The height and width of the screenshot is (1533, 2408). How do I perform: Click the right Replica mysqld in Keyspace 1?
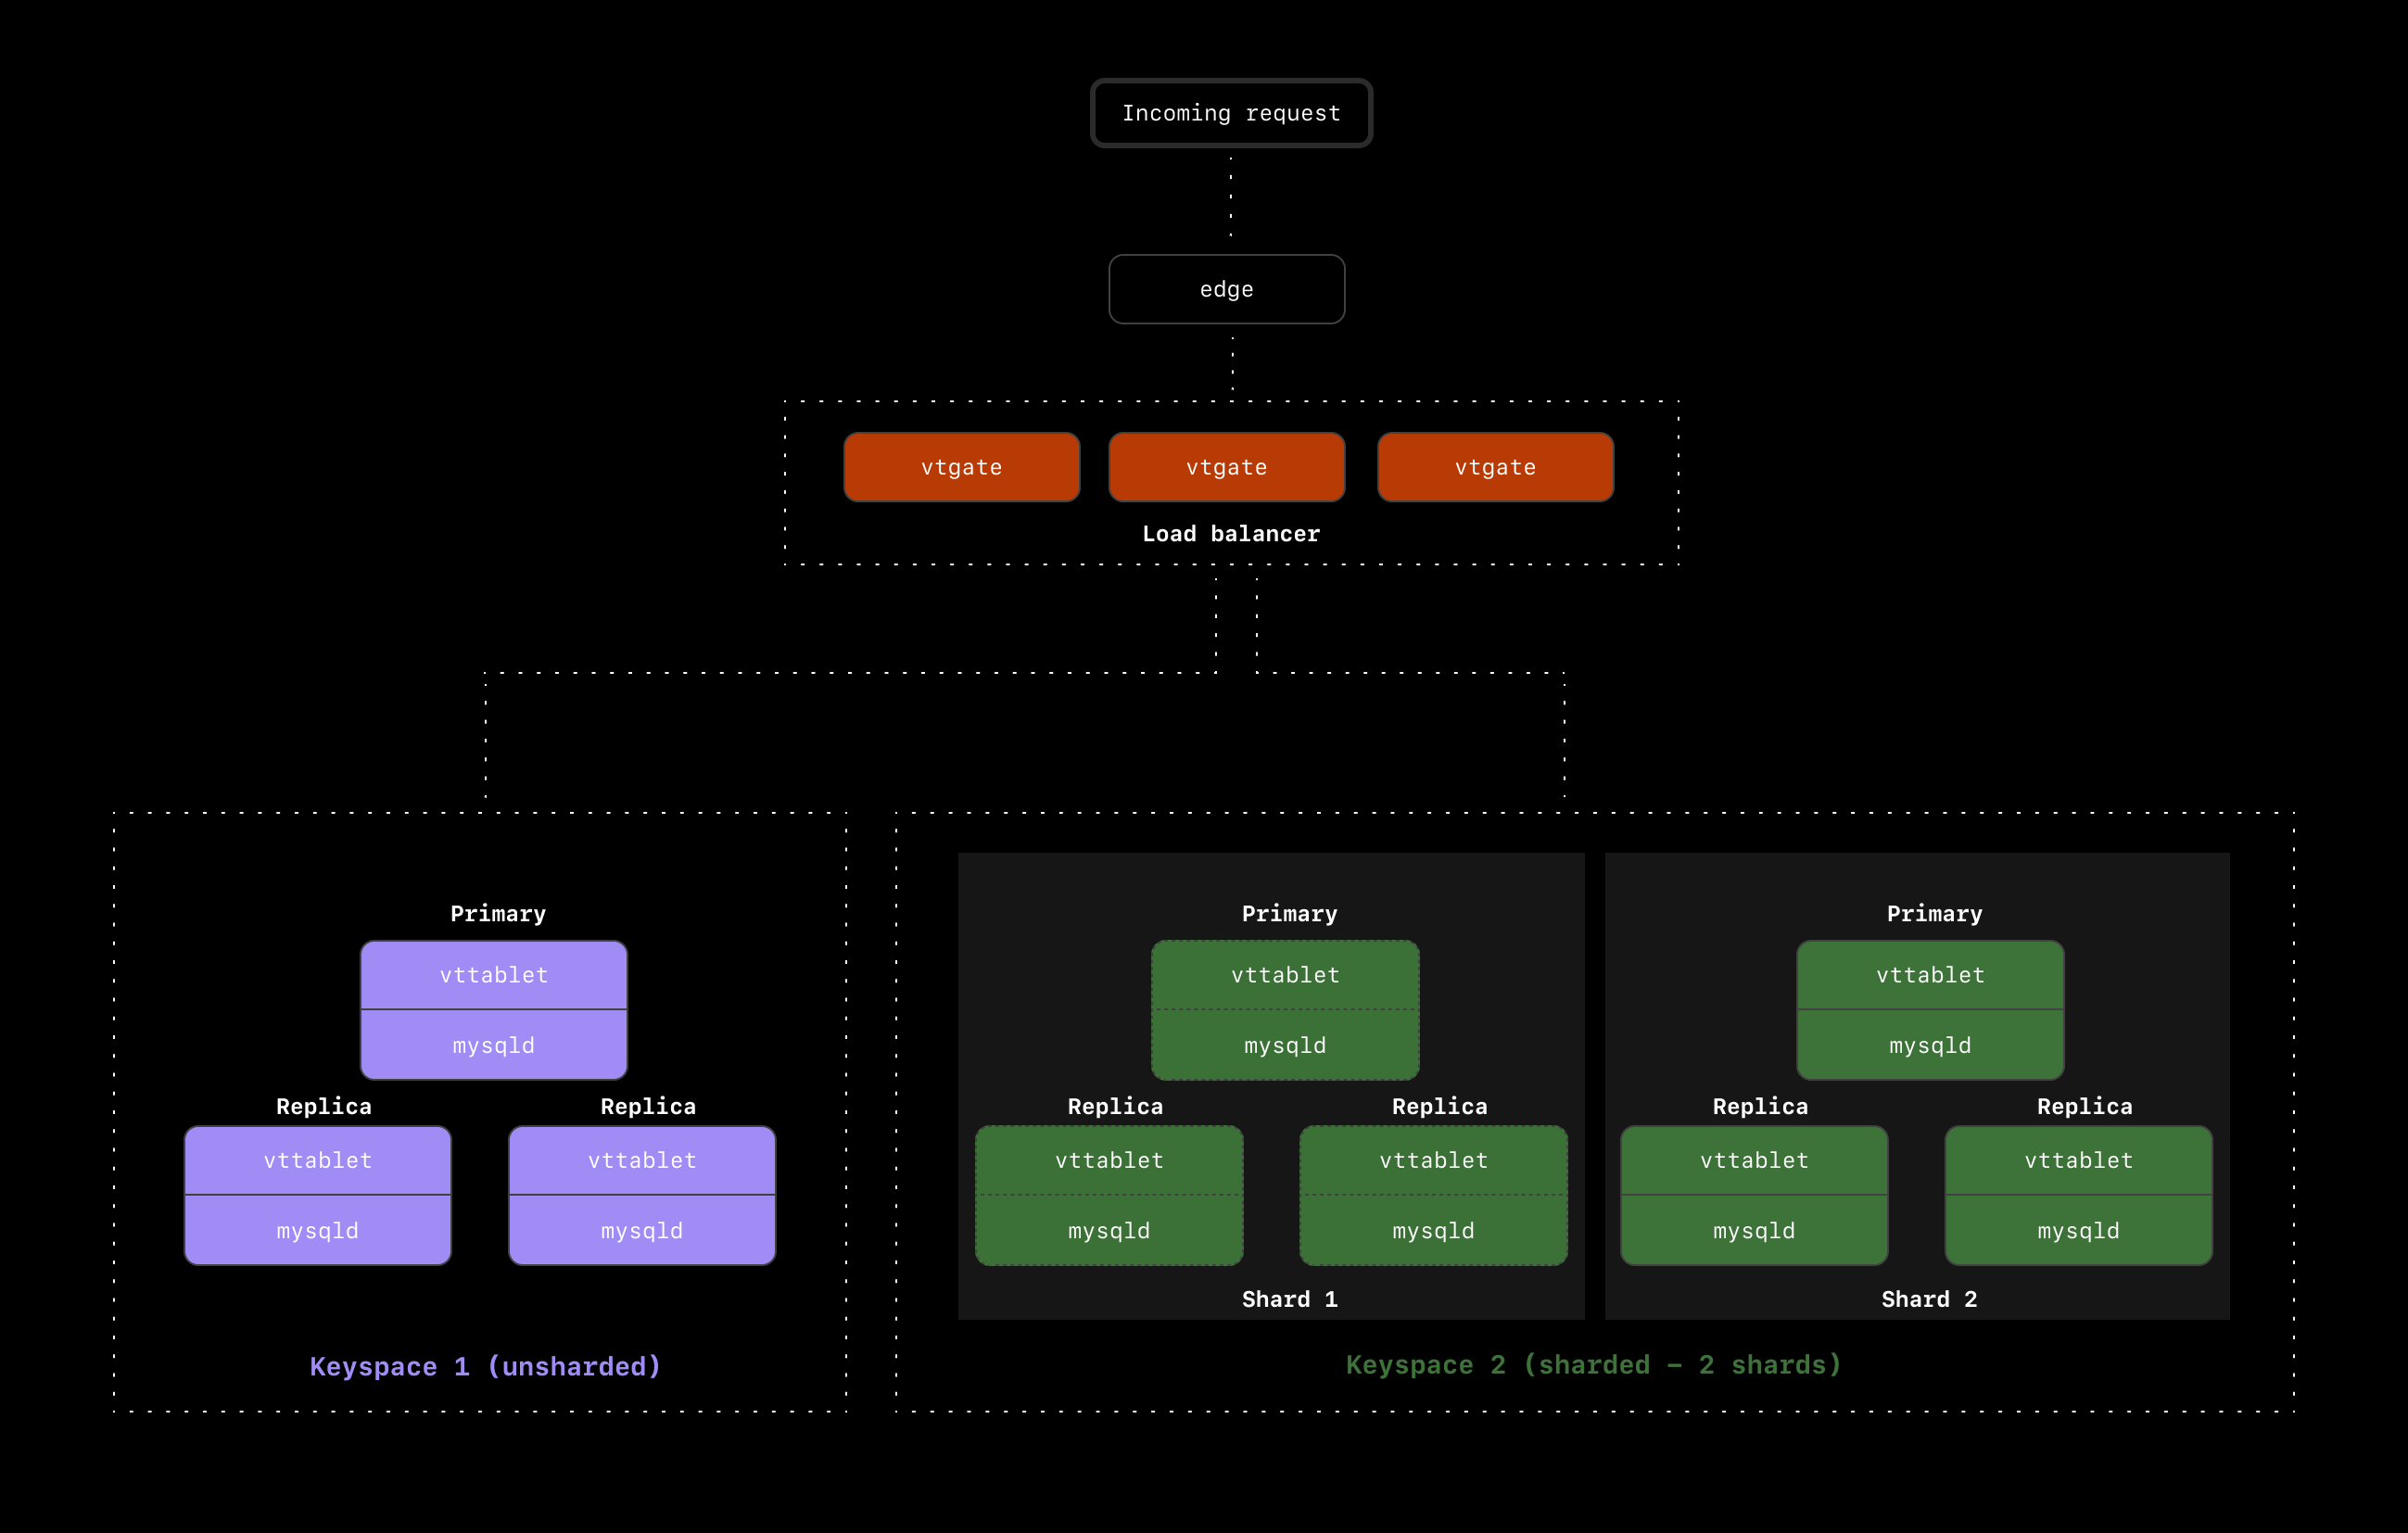click(641, 1230)
